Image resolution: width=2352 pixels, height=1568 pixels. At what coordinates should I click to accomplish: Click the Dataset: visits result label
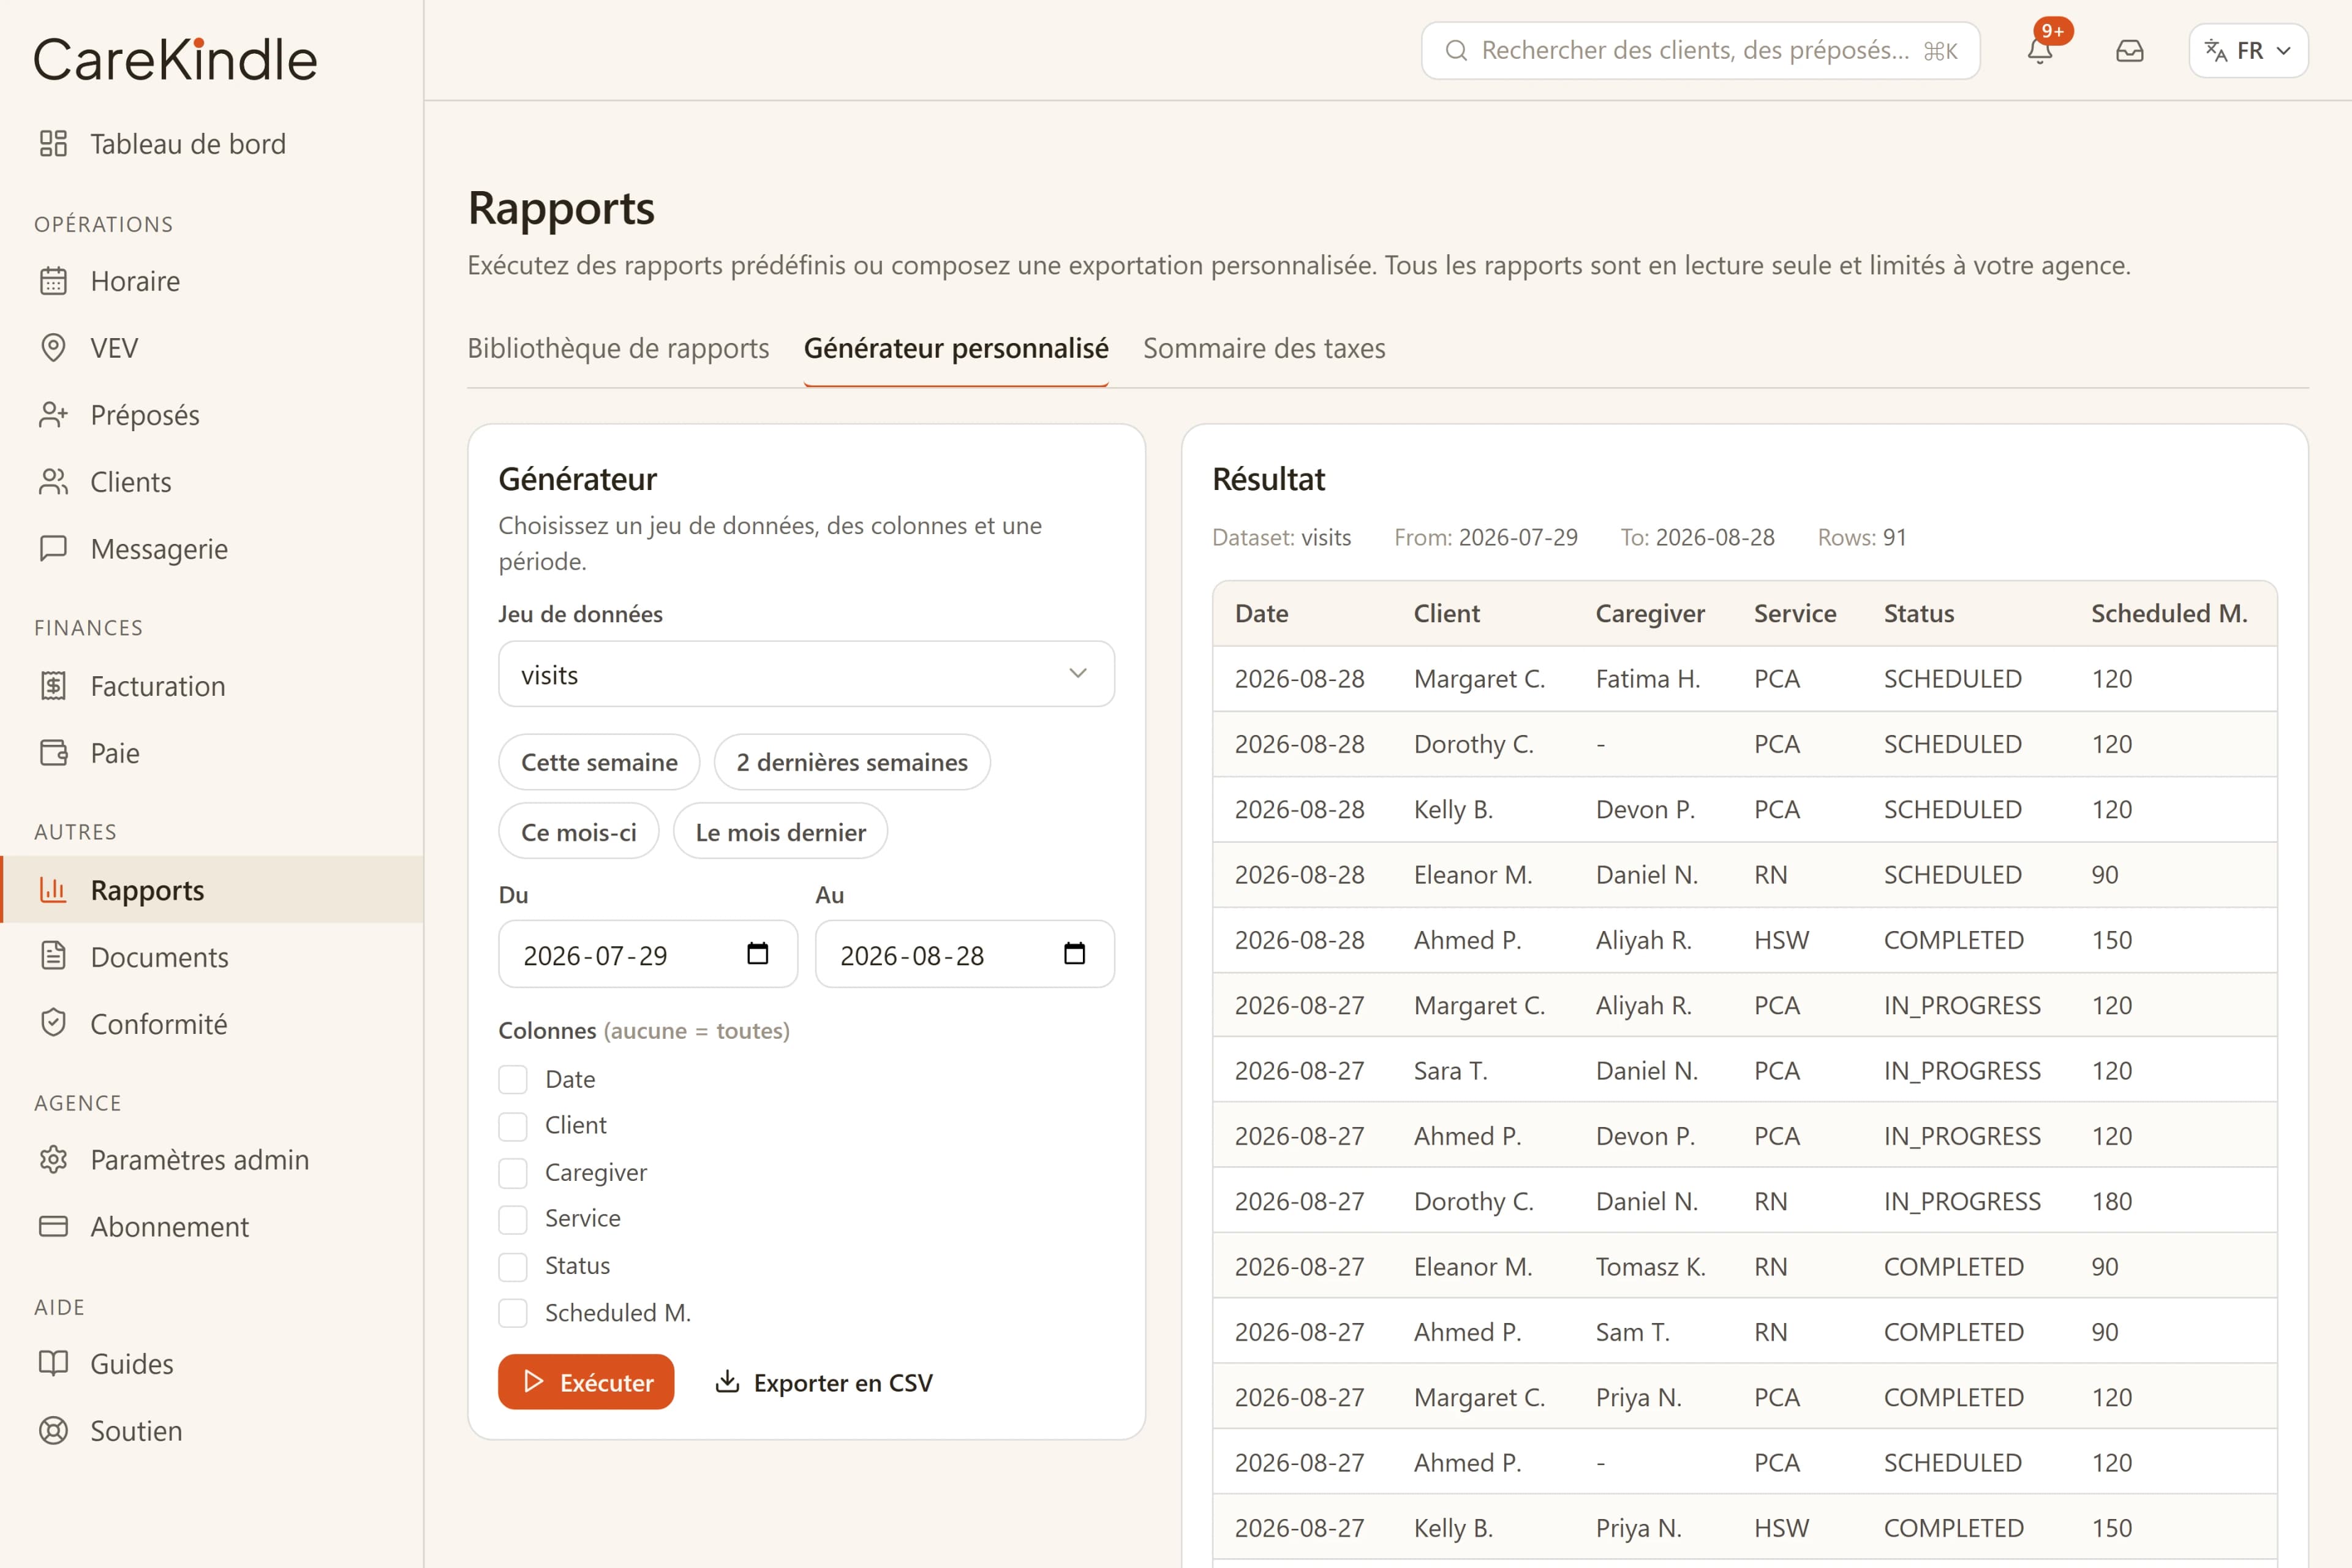click(x=1281, y=537)
